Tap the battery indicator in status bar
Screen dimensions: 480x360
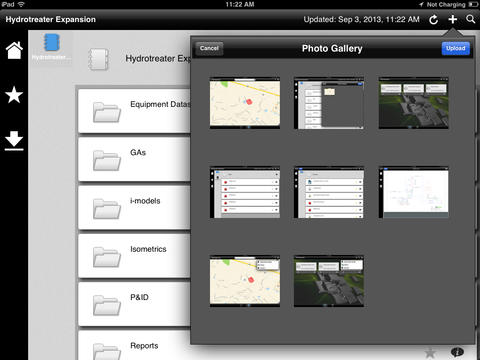473,4
